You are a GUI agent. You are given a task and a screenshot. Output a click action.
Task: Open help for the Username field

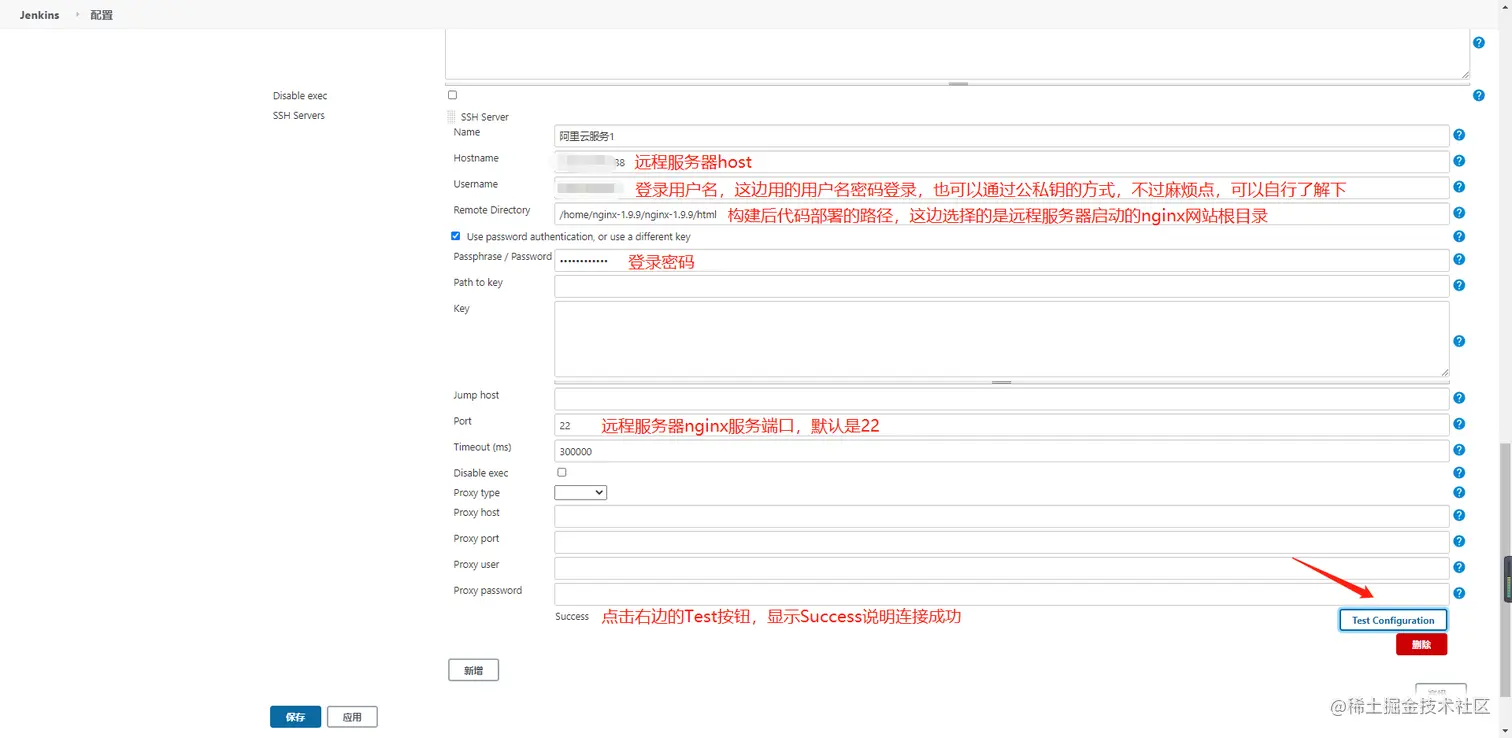tap(1458, 186)
